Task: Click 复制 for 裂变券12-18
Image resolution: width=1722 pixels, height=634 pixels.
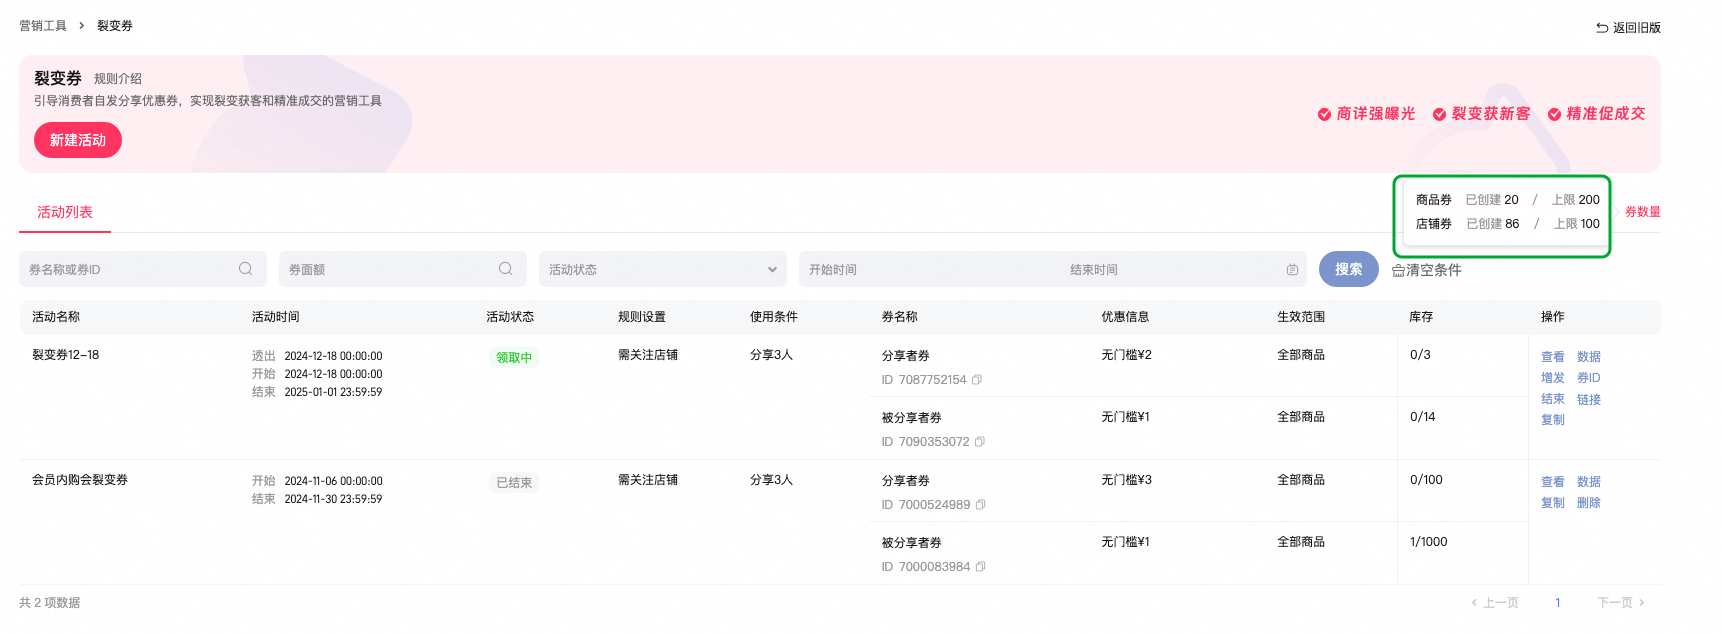Action: (x=1553, y=420)
